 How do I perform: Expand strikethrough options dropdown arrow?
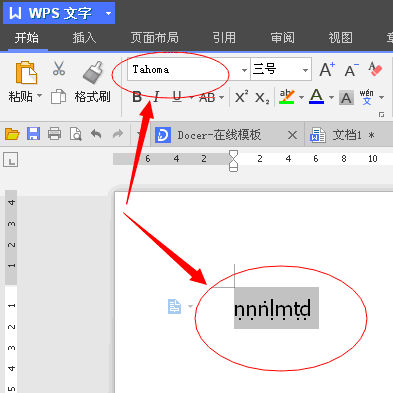[222, 98]
